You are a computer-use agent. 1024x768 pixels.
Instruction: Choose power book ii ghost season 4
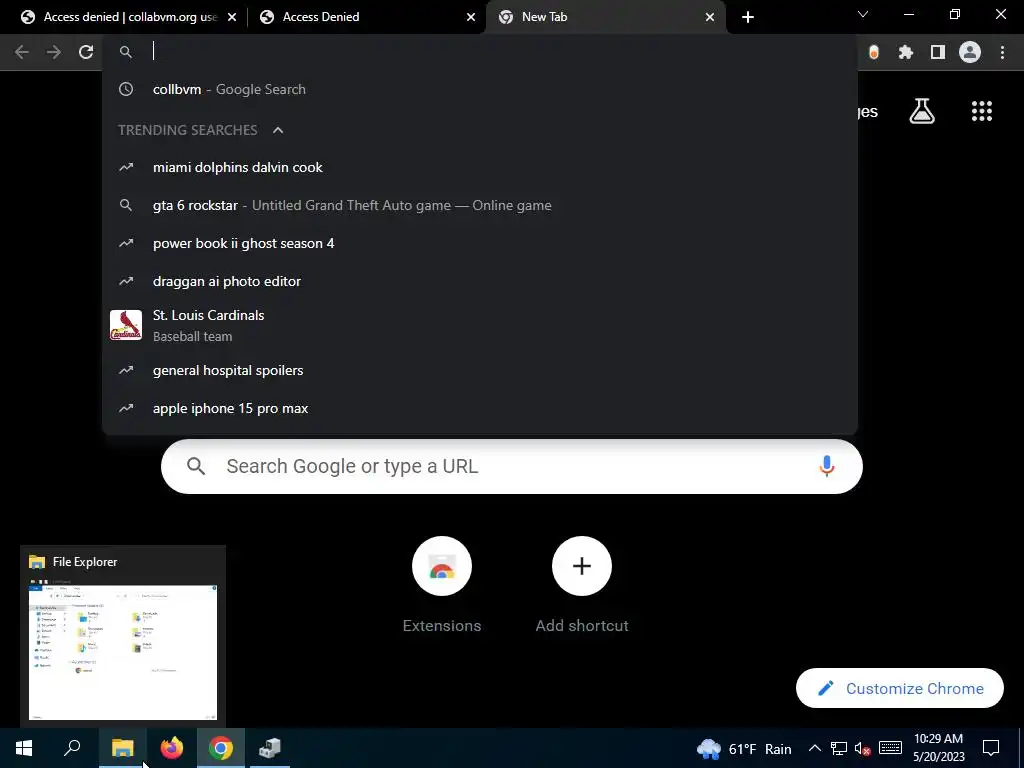click(x=479, y=244)
